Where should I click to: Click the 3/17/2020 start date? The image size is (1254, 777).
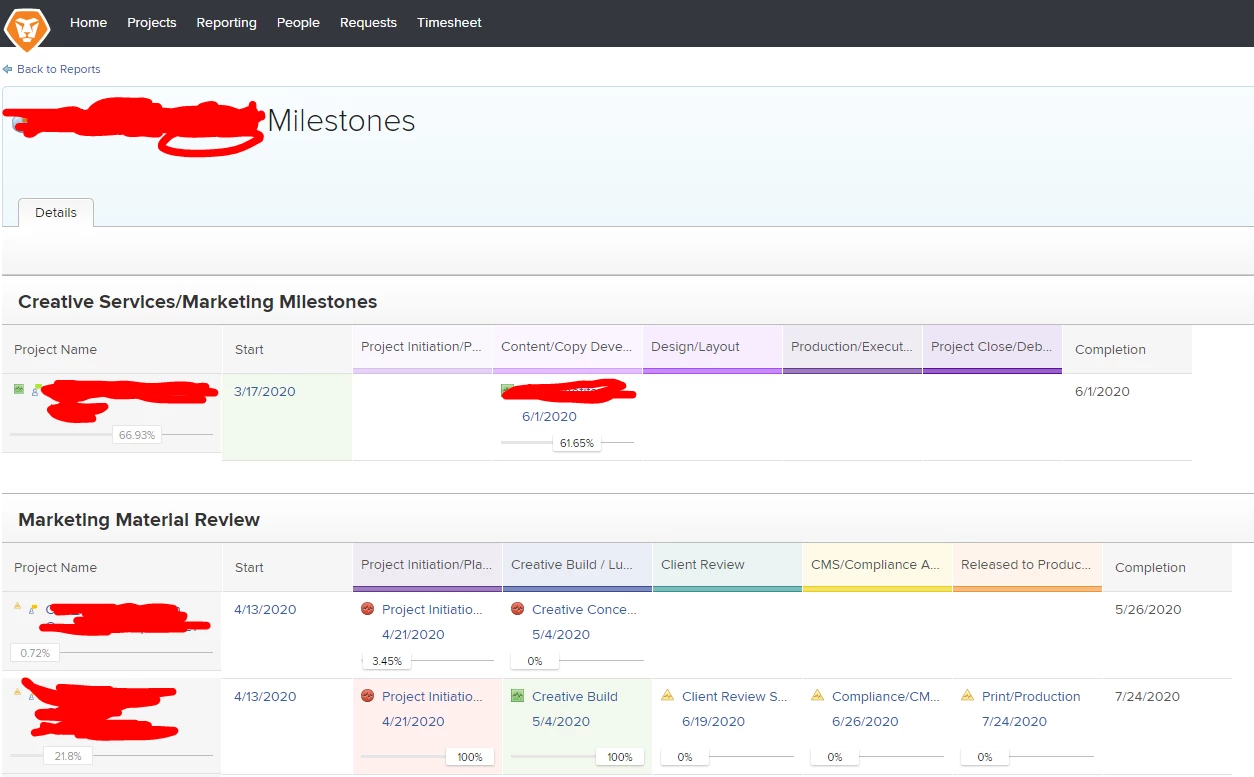point(265,391)
